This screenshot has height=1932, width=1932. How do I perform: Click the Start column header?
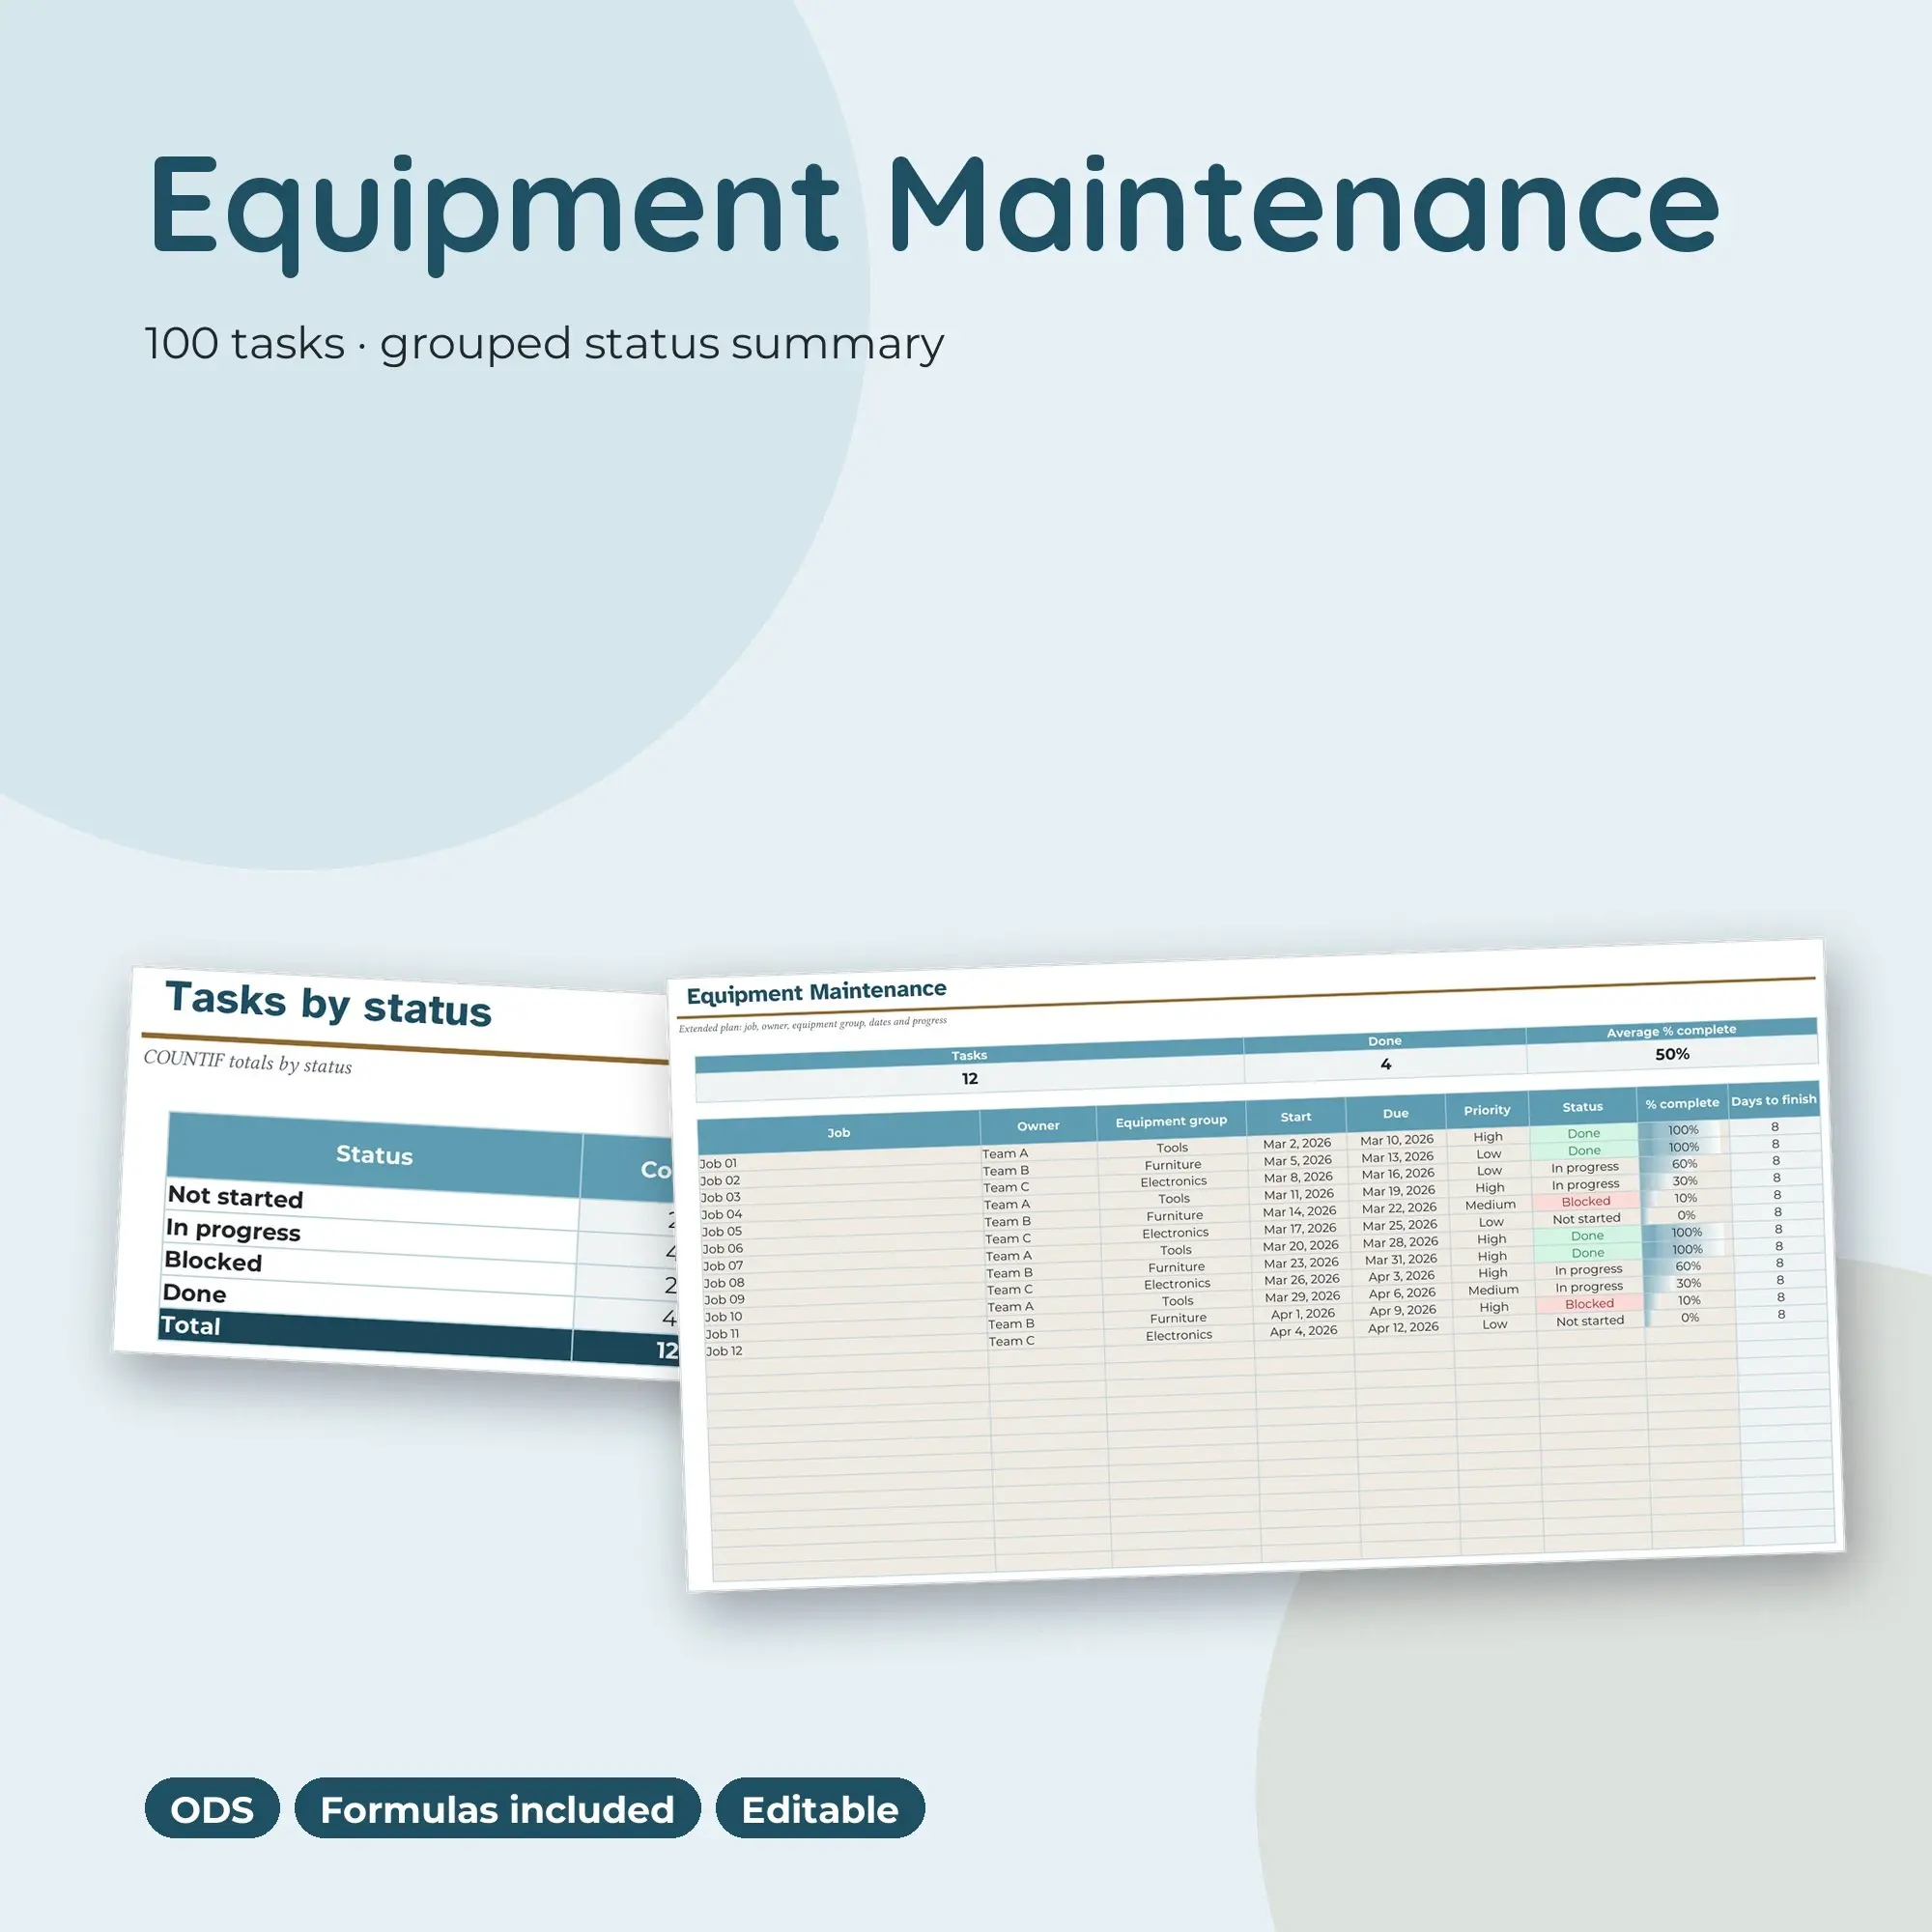tap(1295, 1116)
